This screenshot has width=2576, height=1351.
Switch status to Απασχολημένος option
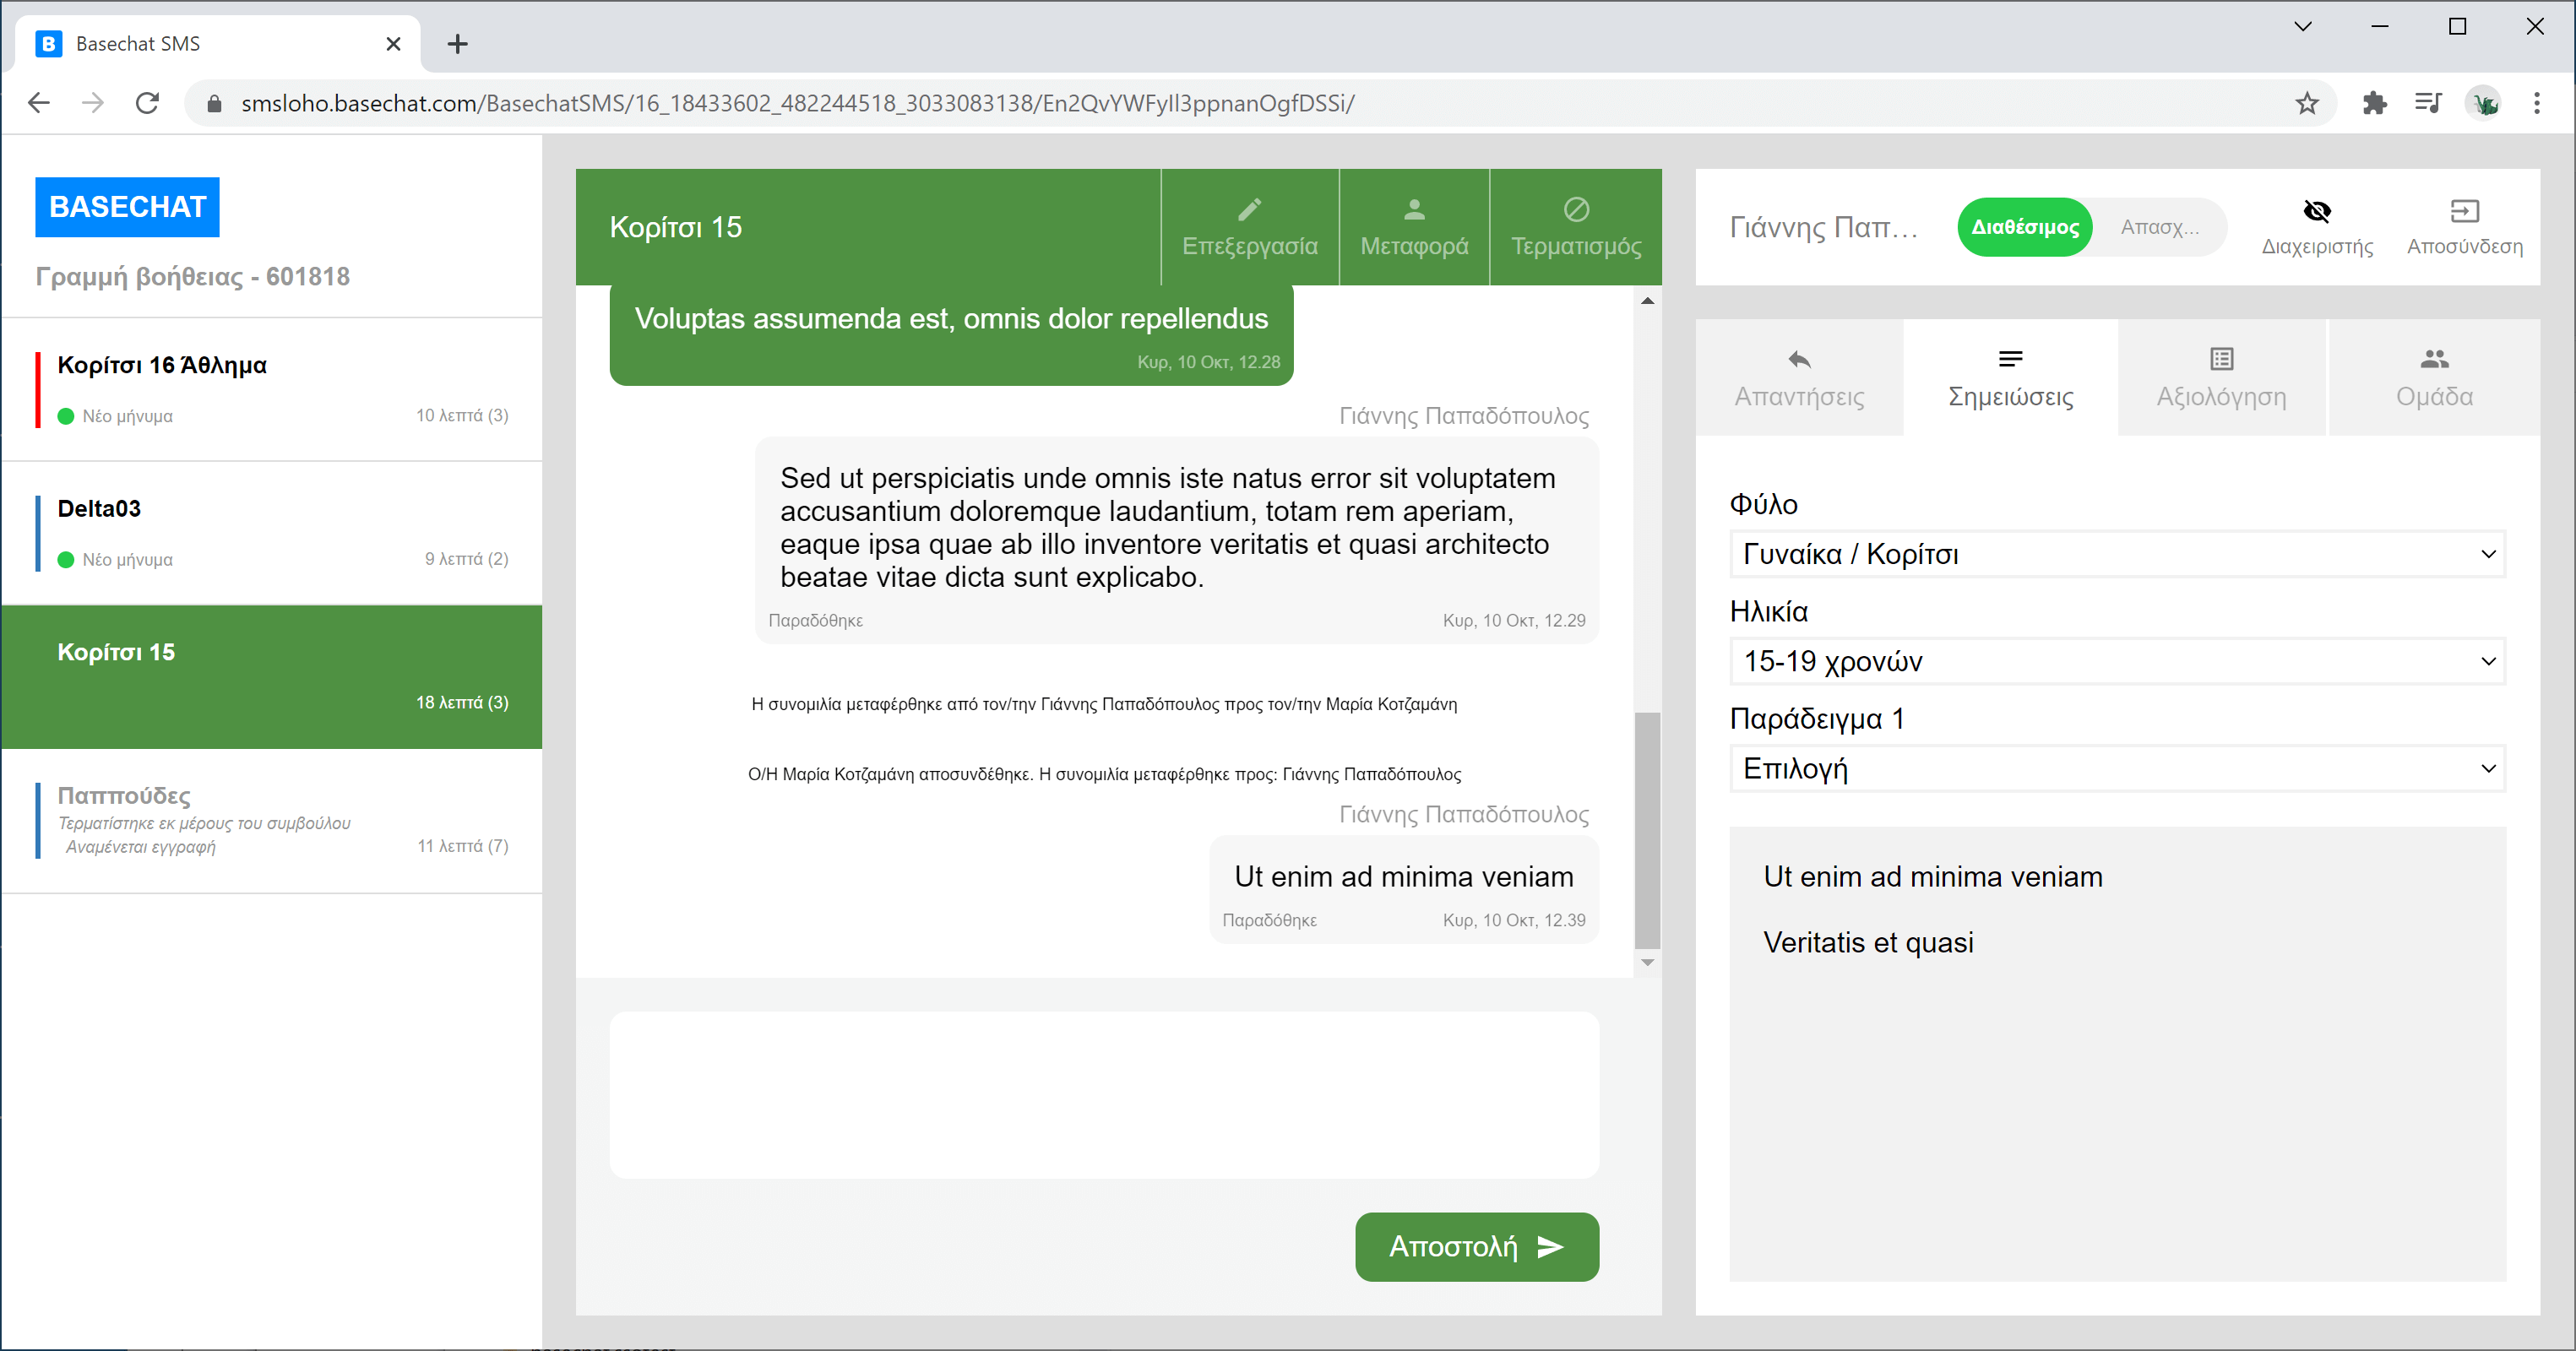point(2159,227)
